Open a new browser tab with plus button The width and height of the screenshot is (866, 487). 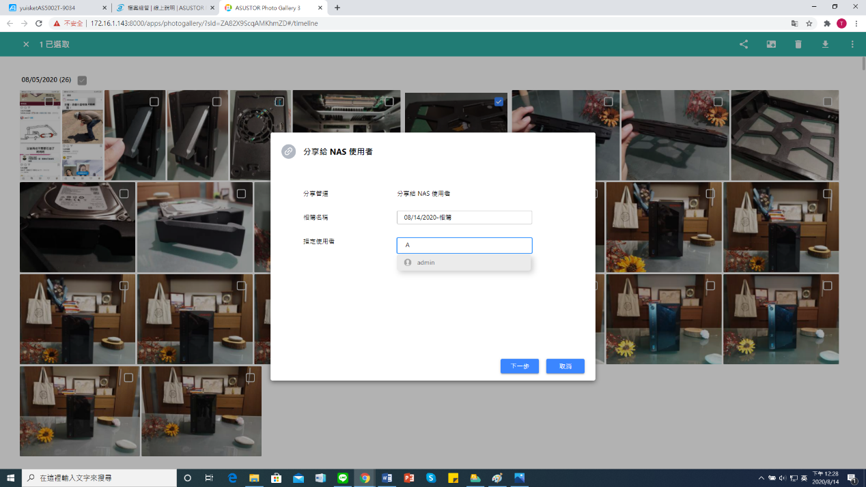337,8
